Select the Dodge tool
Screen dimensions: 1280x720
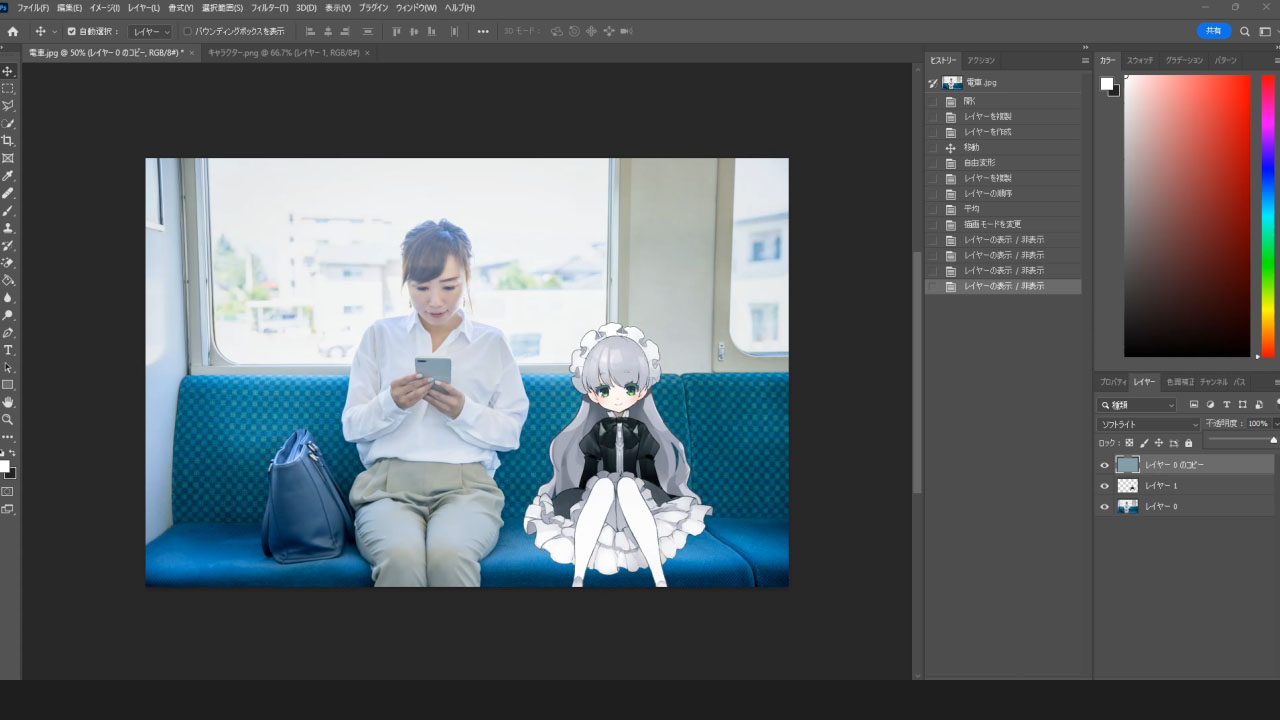coord(8,315)
